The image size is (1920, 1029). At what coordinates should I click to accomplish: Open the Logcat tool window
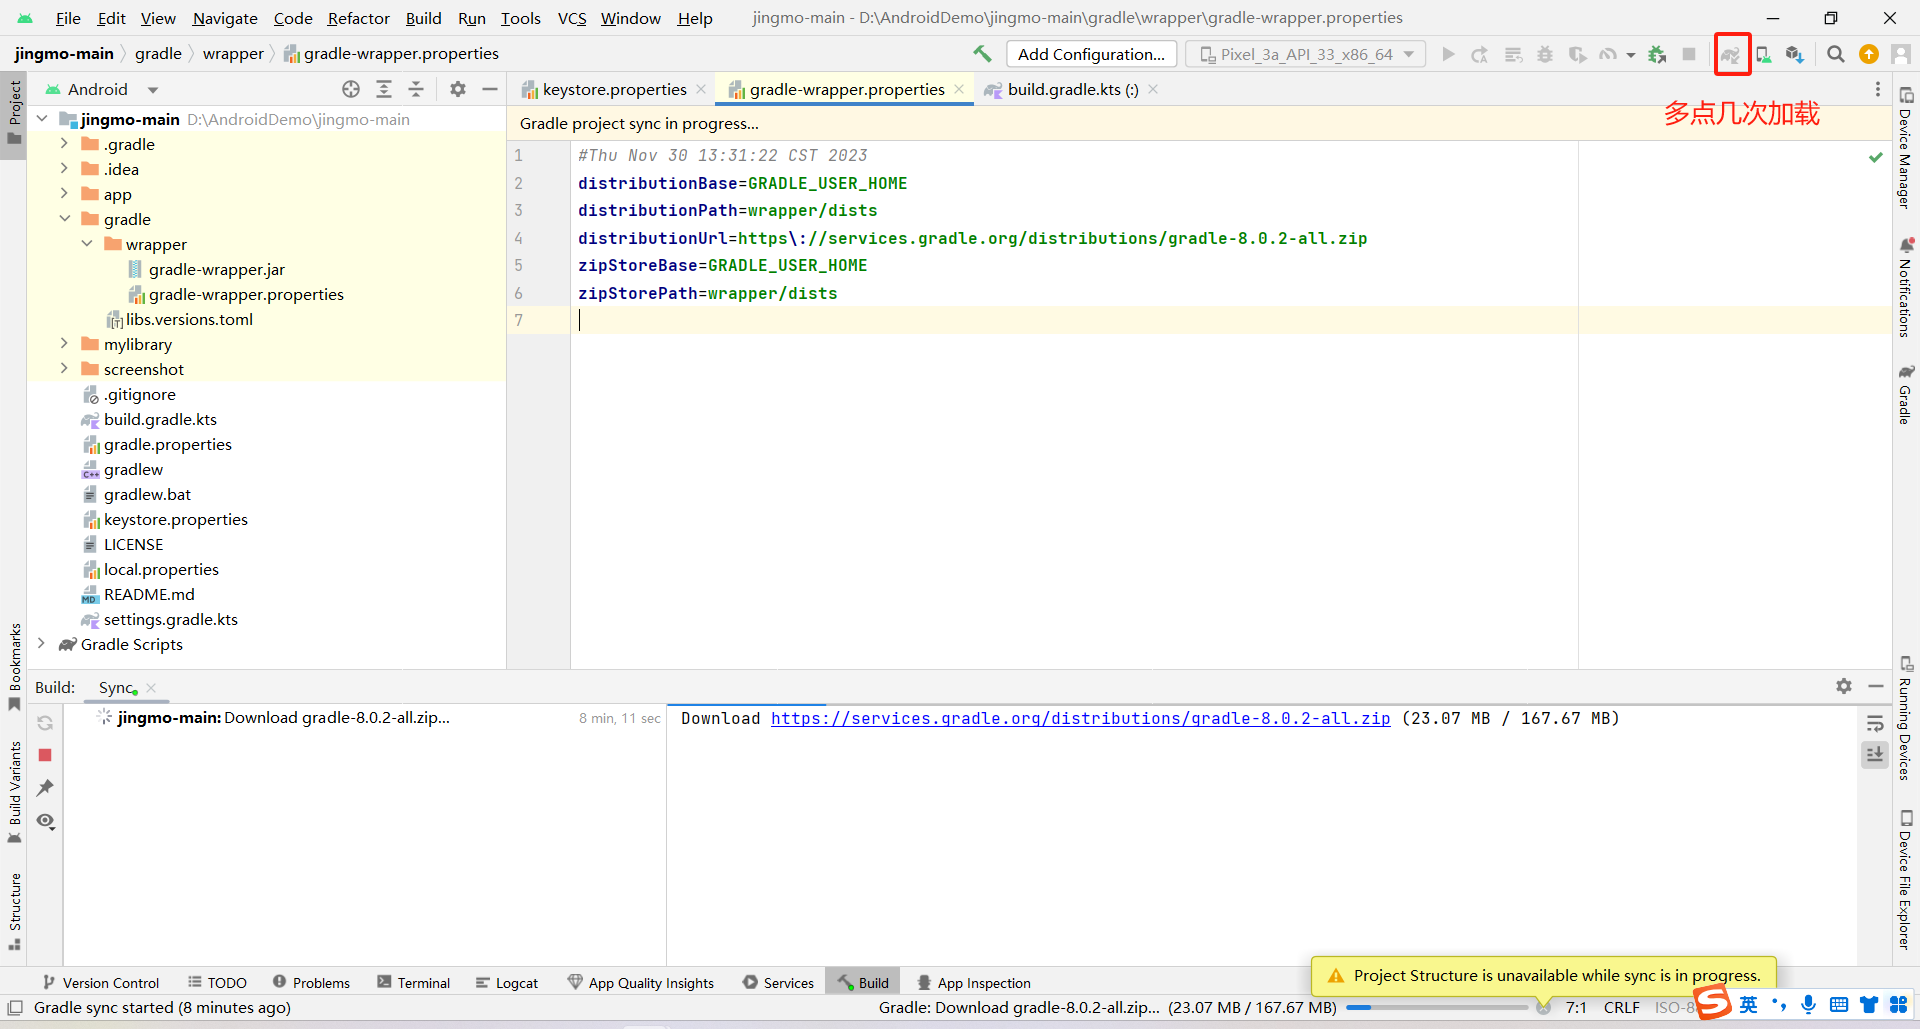click(x=507, y=983)
